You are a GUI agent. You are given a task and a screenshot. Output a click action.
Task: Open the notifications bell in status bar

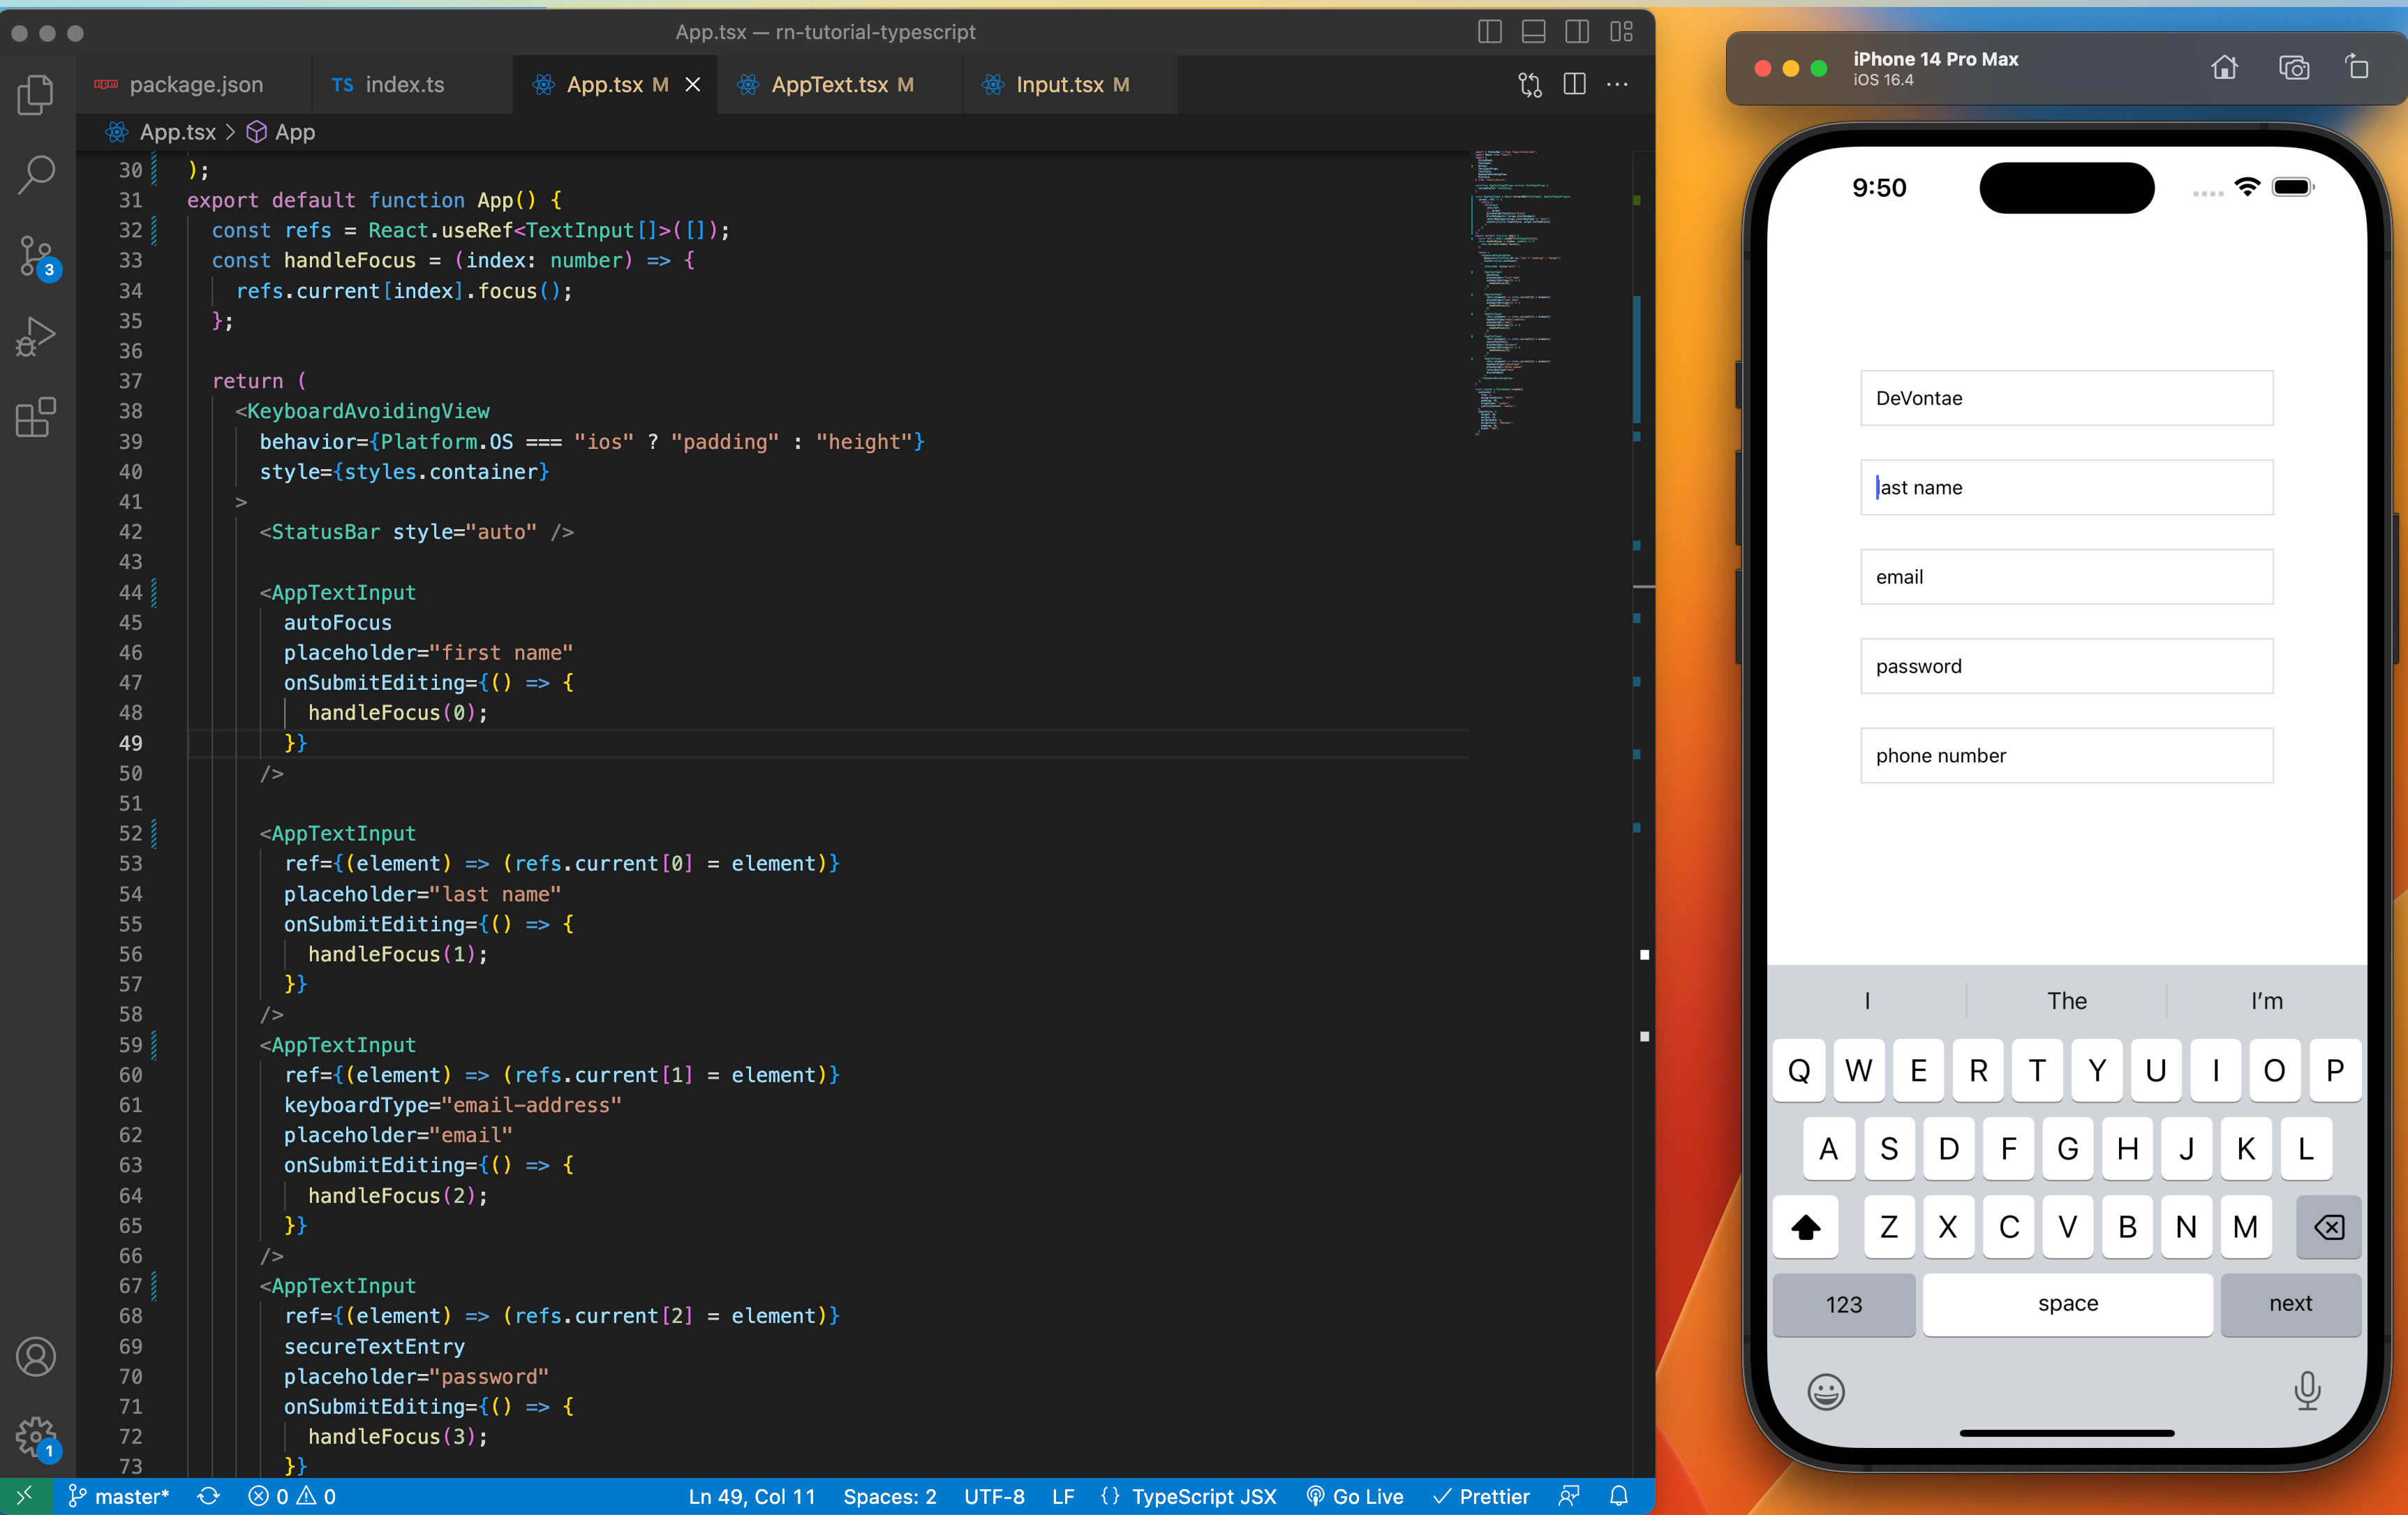click(x=1618, y=1496)
